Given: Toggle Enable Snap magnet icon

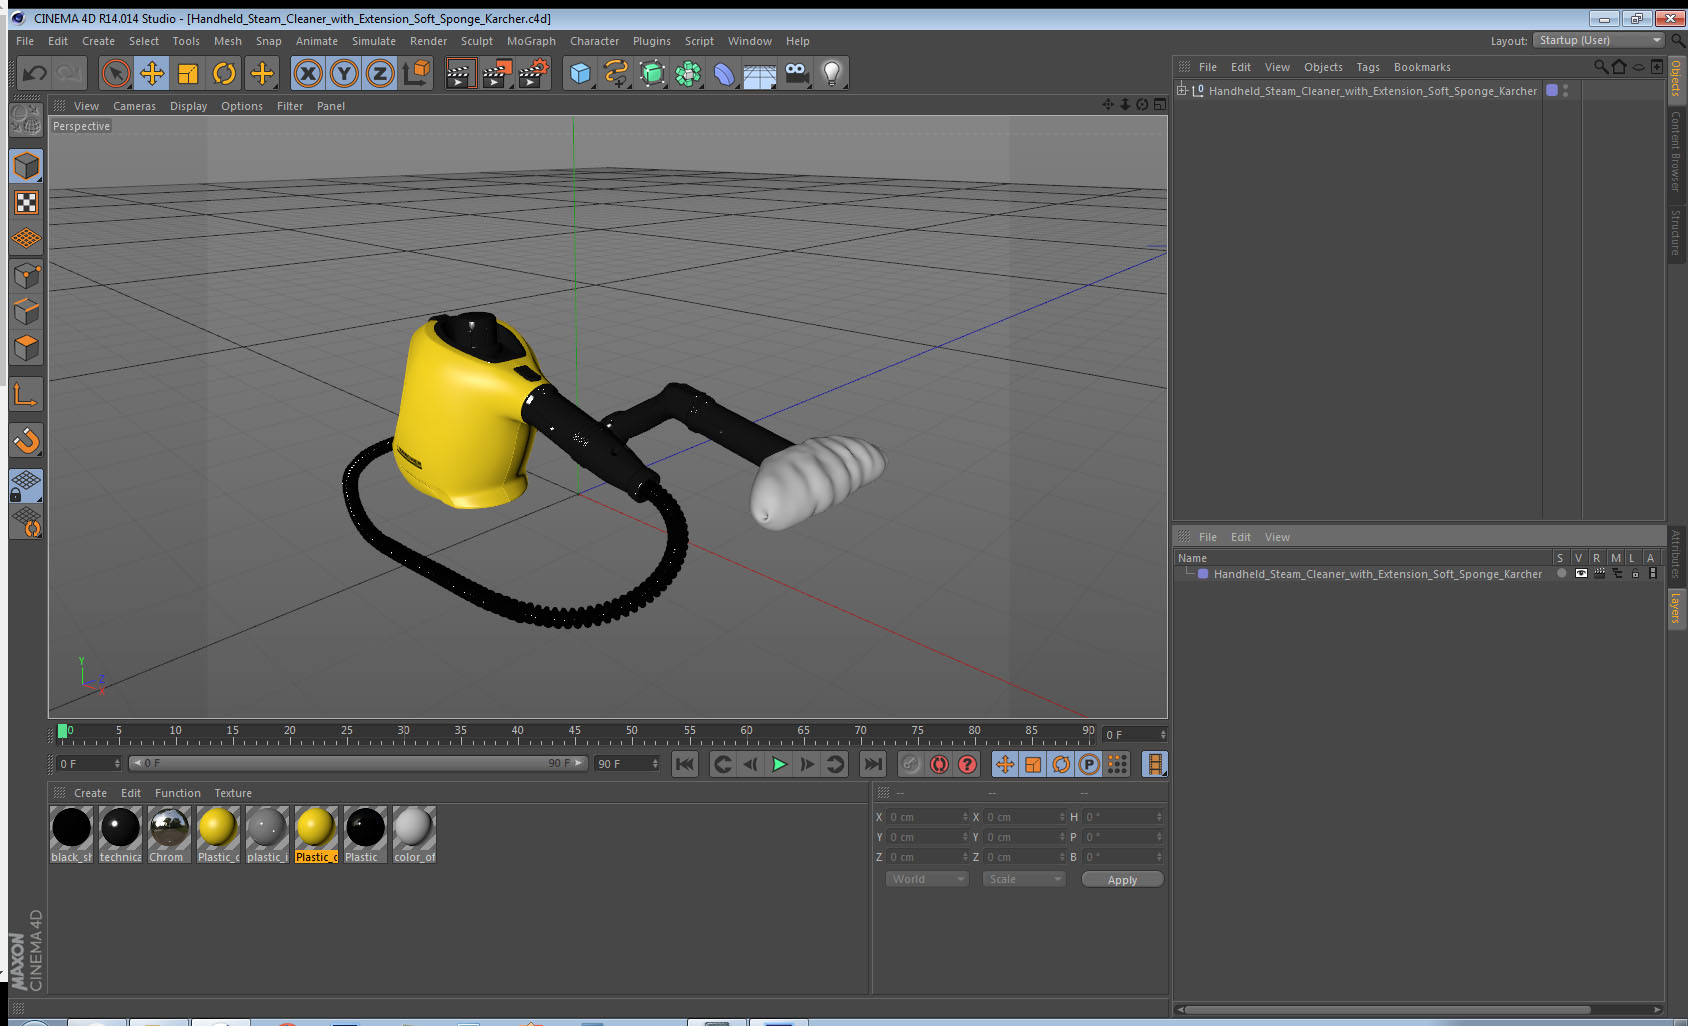Looking at the screenshot, I should click(26, 440).
